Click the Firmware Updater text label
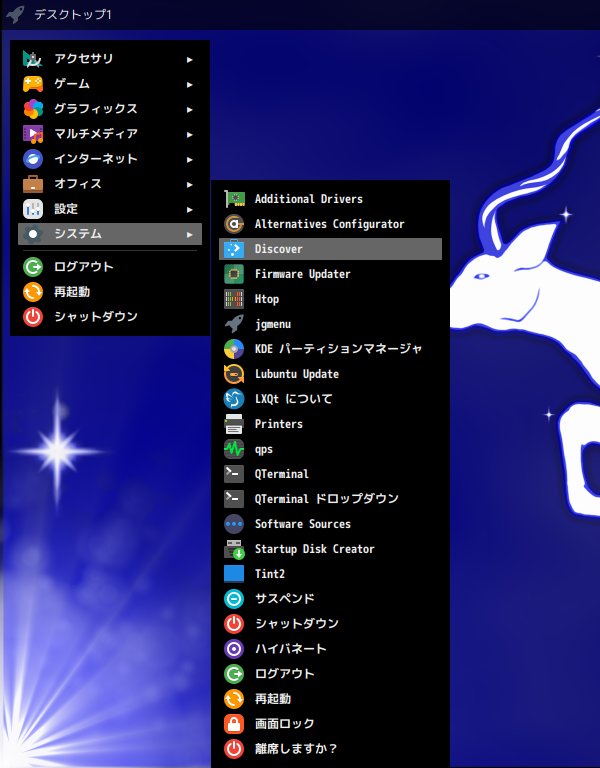 pyautogui.click(x=303, y=274)
